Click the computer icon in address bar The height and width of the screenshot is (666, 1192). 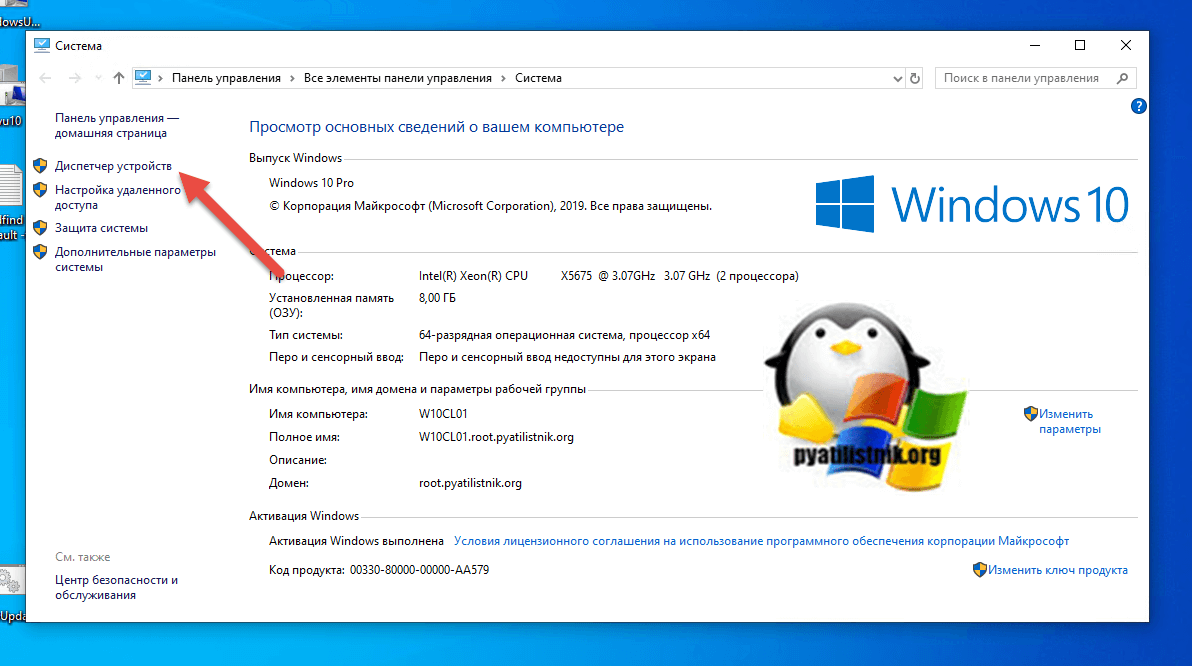143,78
